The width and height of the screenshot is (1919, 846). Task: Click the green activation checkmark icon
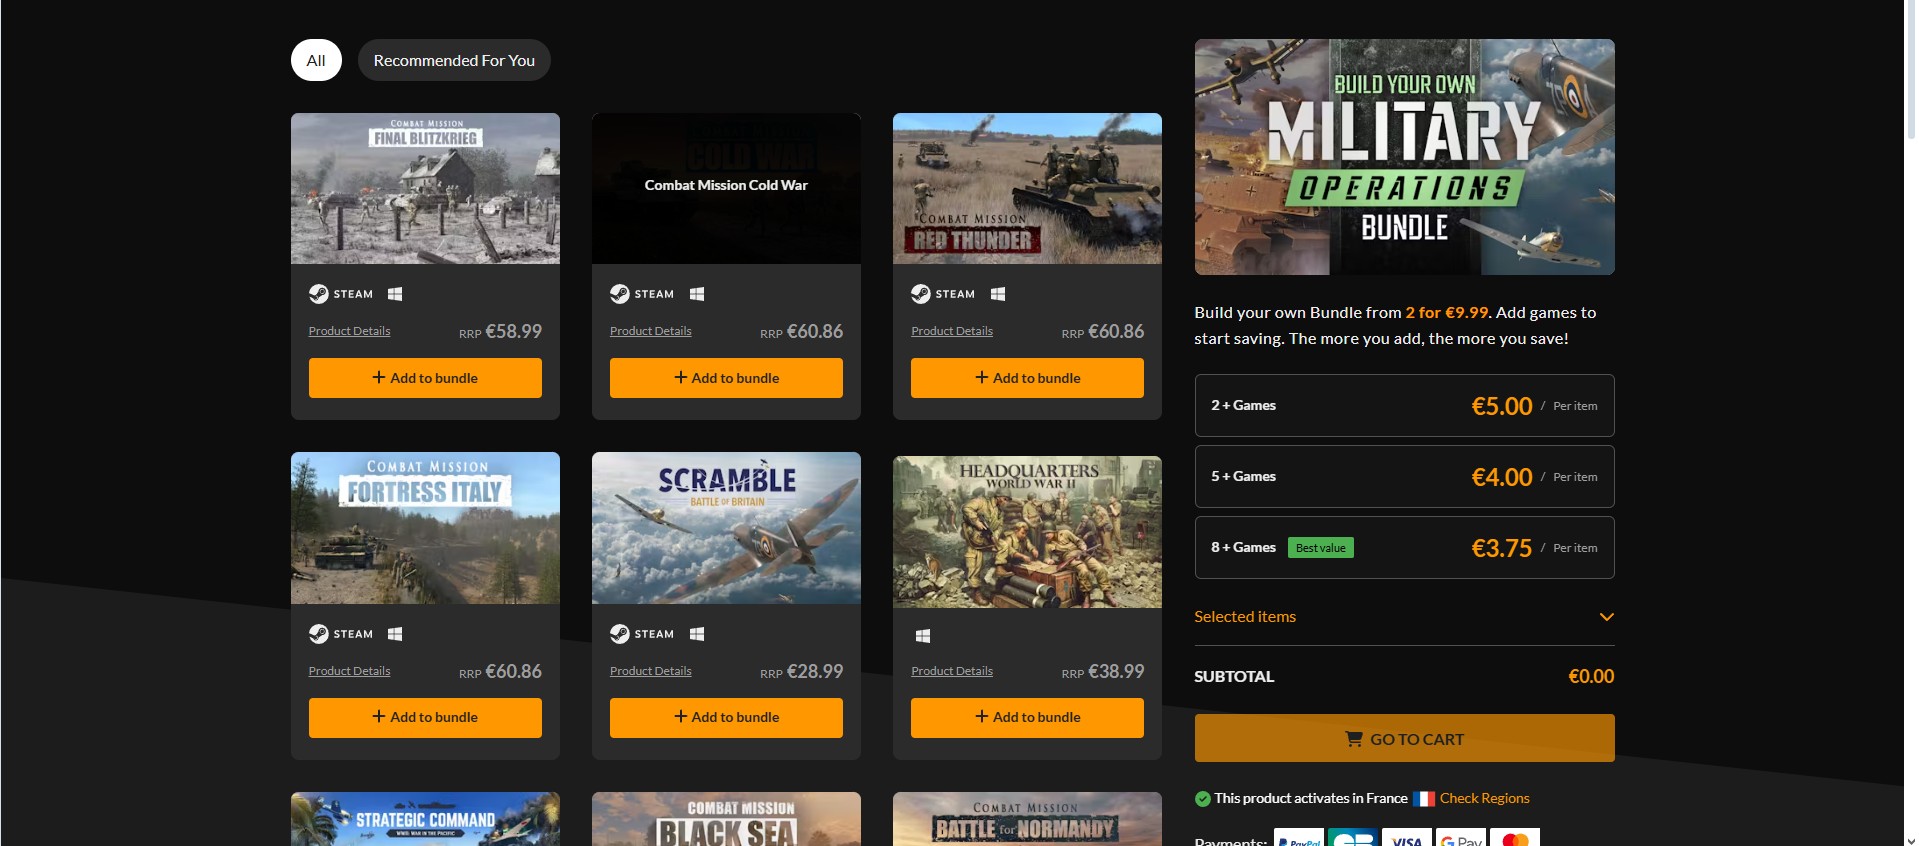point(1203,799)
